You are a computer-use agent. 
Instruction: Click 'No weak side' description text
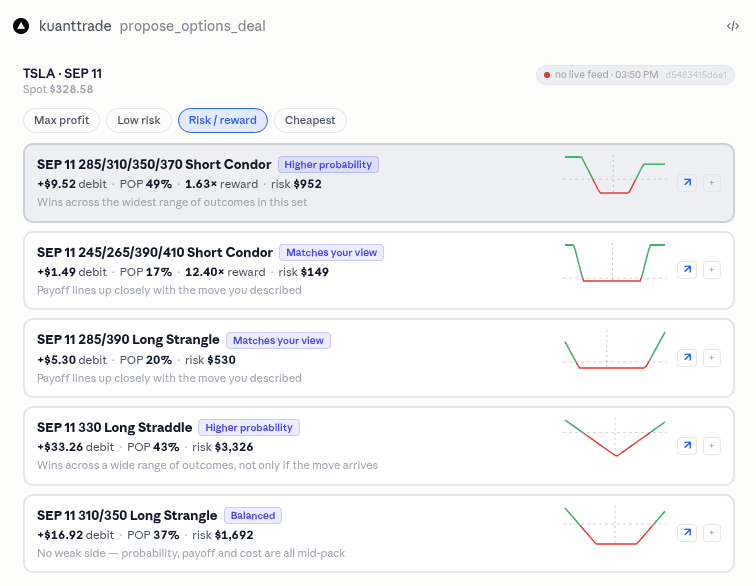(191, 553)
